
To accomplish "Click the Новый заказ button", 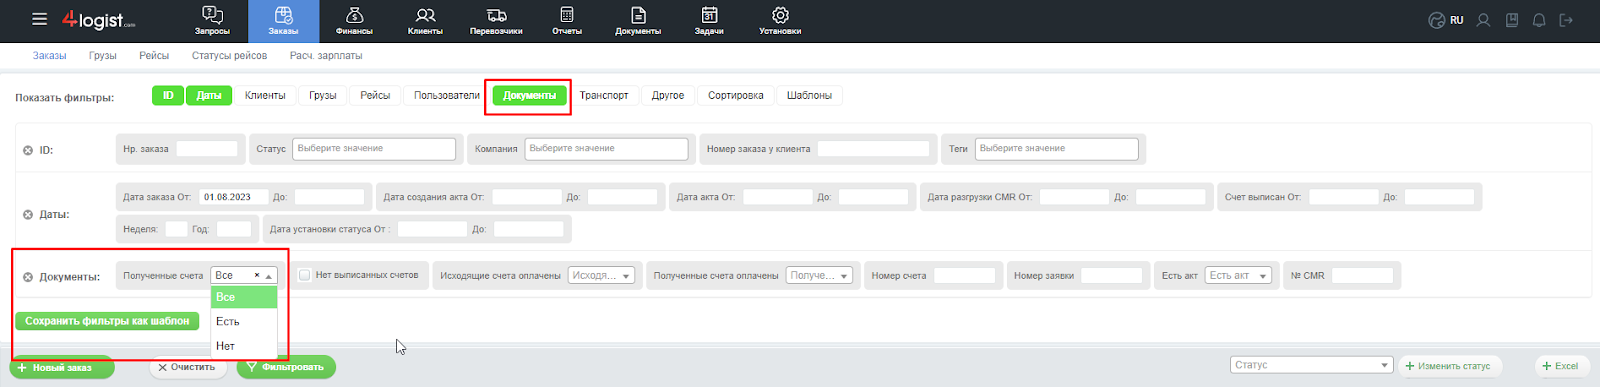I will 62,367.
